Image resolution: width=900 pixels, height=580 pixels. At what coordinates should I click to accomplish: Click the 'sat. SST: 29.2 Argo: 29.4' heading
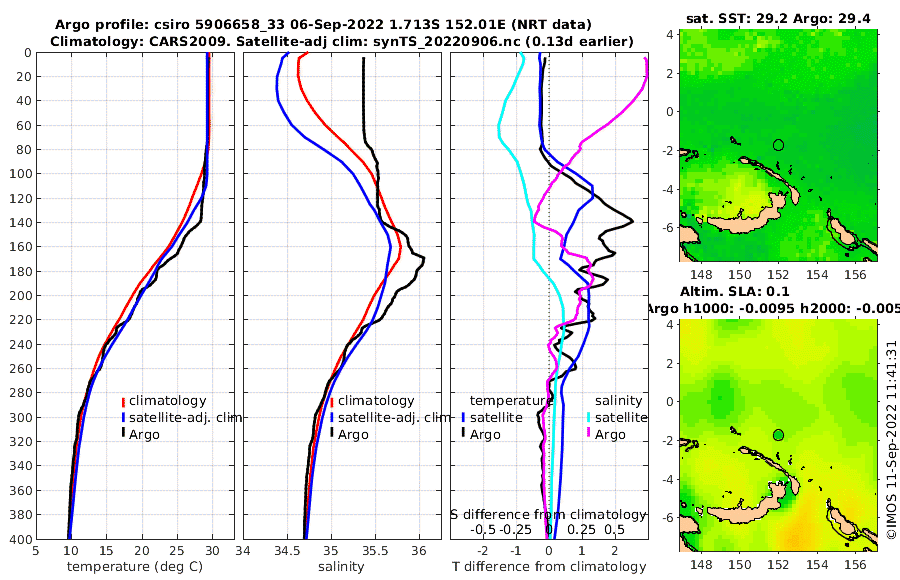[x=778, y=18]
